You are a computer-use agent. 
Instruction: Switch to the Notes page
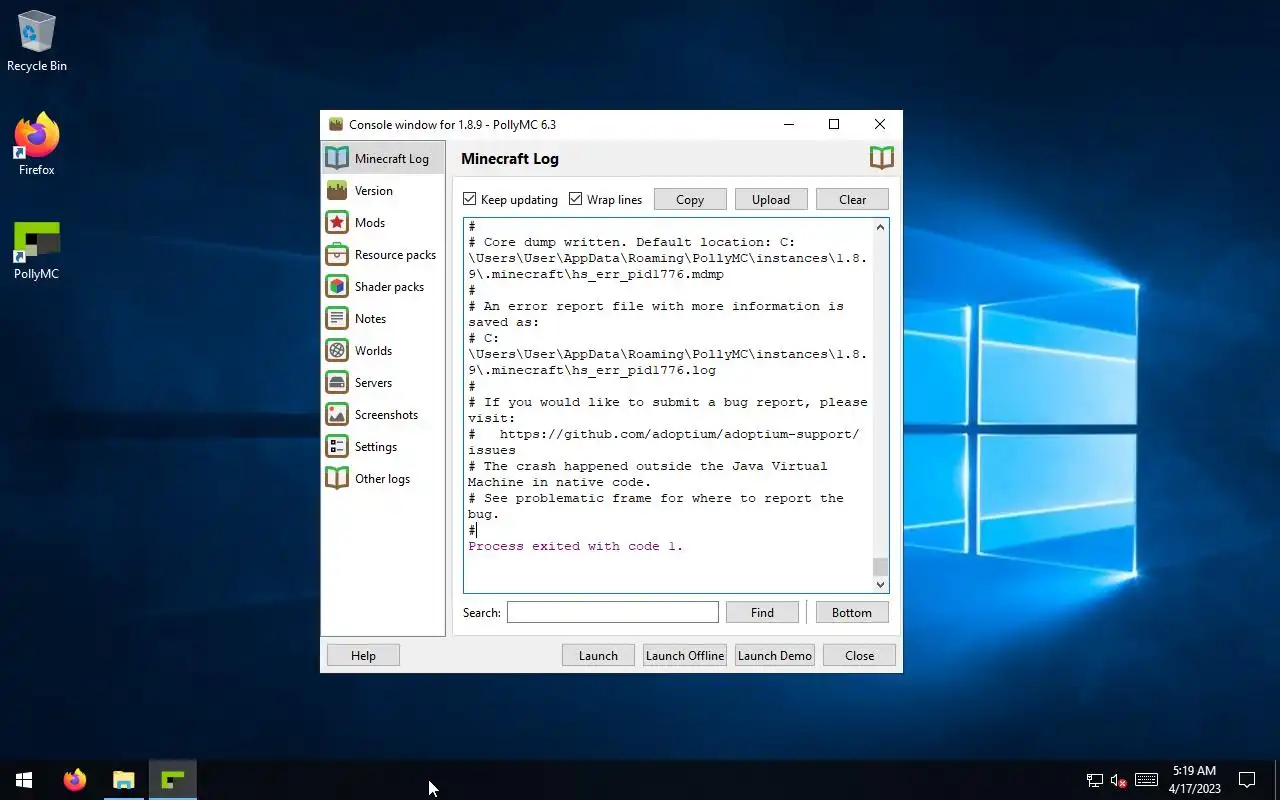point(383,318)
